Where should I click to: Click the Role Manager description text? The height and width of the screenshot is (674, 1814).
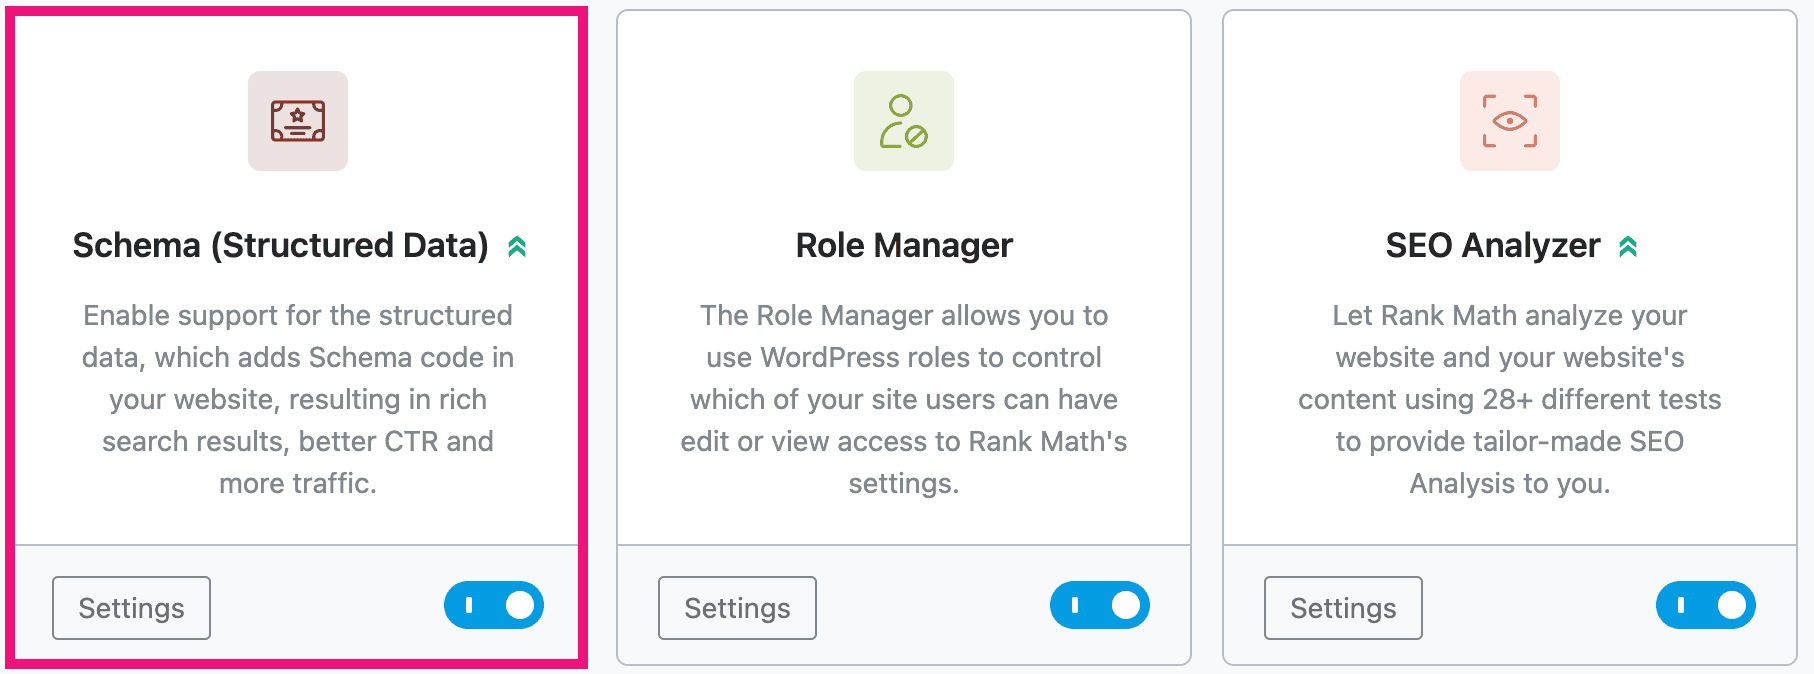click(903, 400)
